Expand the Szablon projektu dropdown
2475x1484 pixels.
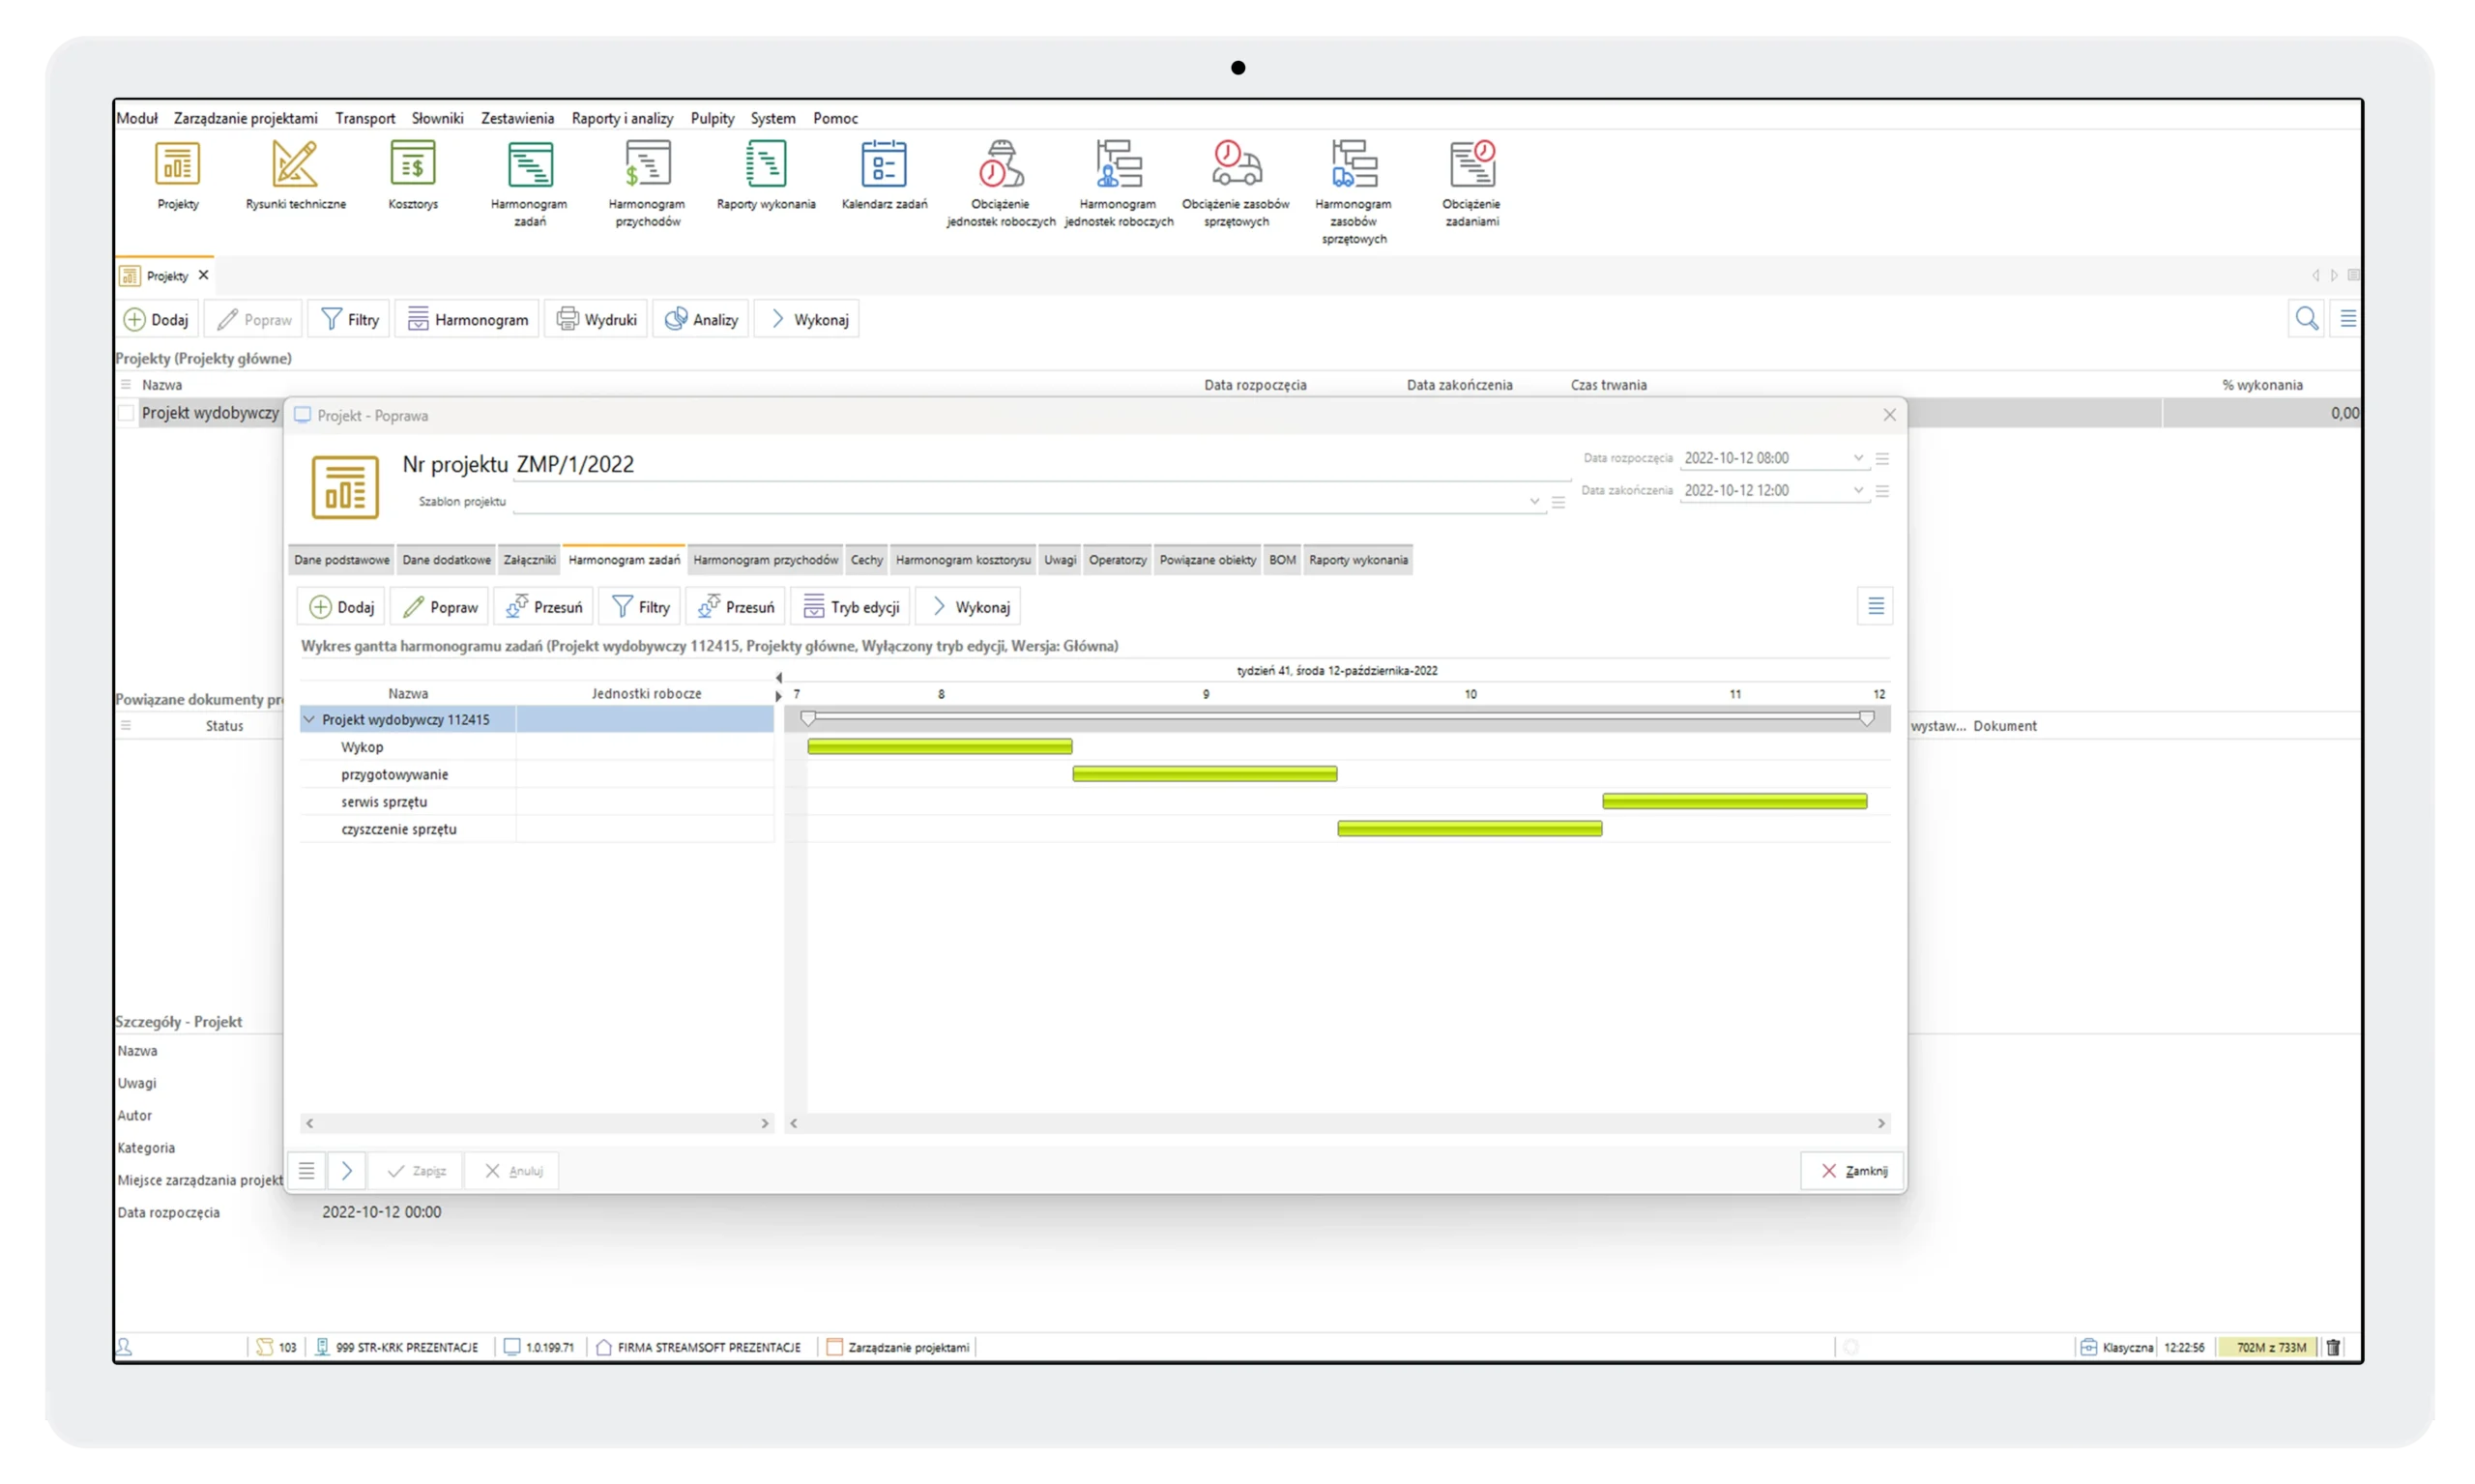1534,502
